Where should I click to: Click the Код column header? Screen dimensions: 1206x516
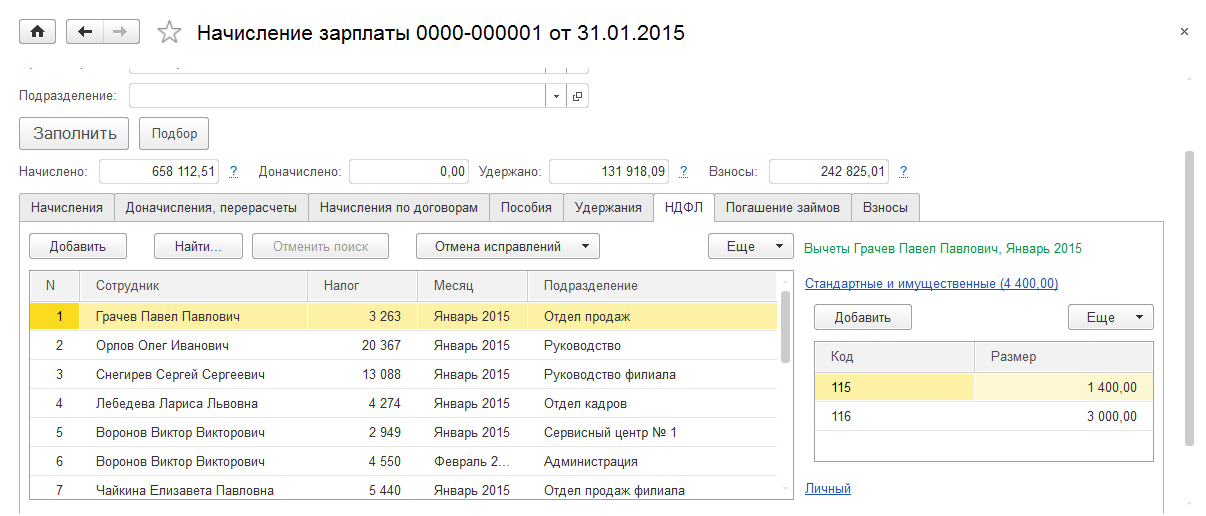894,356
